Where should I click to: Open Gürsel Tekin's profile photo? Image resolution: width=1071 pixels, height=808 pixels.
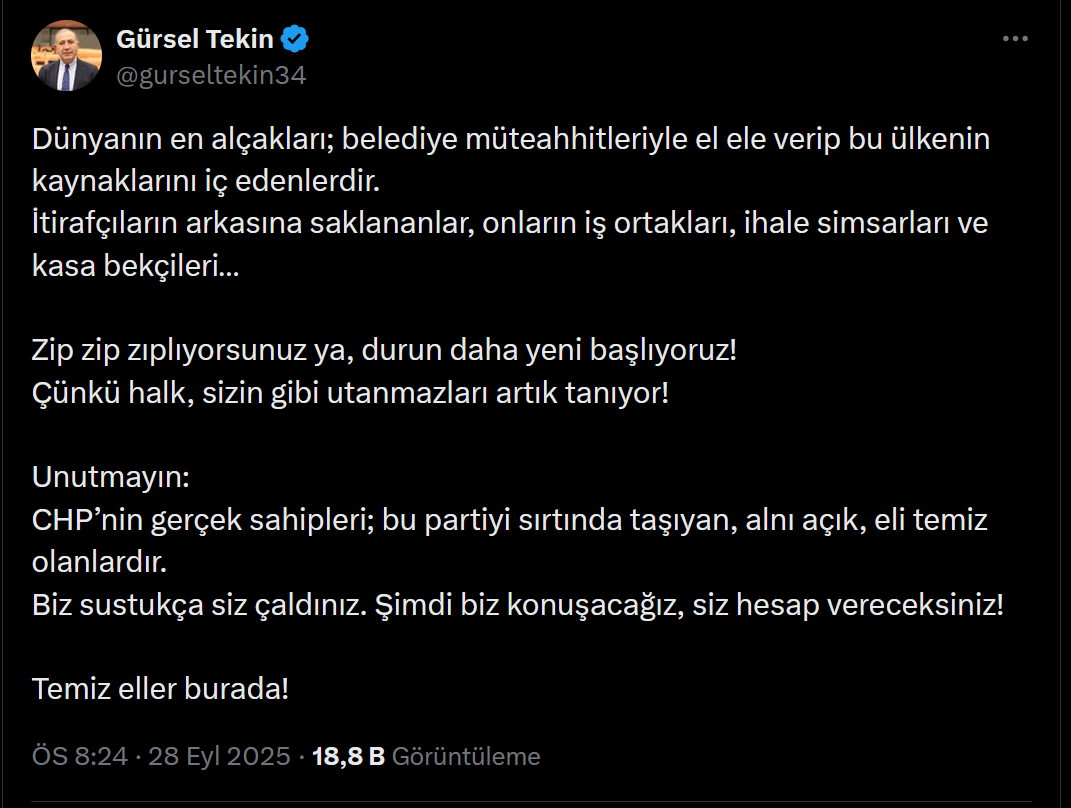pos(66,56)
